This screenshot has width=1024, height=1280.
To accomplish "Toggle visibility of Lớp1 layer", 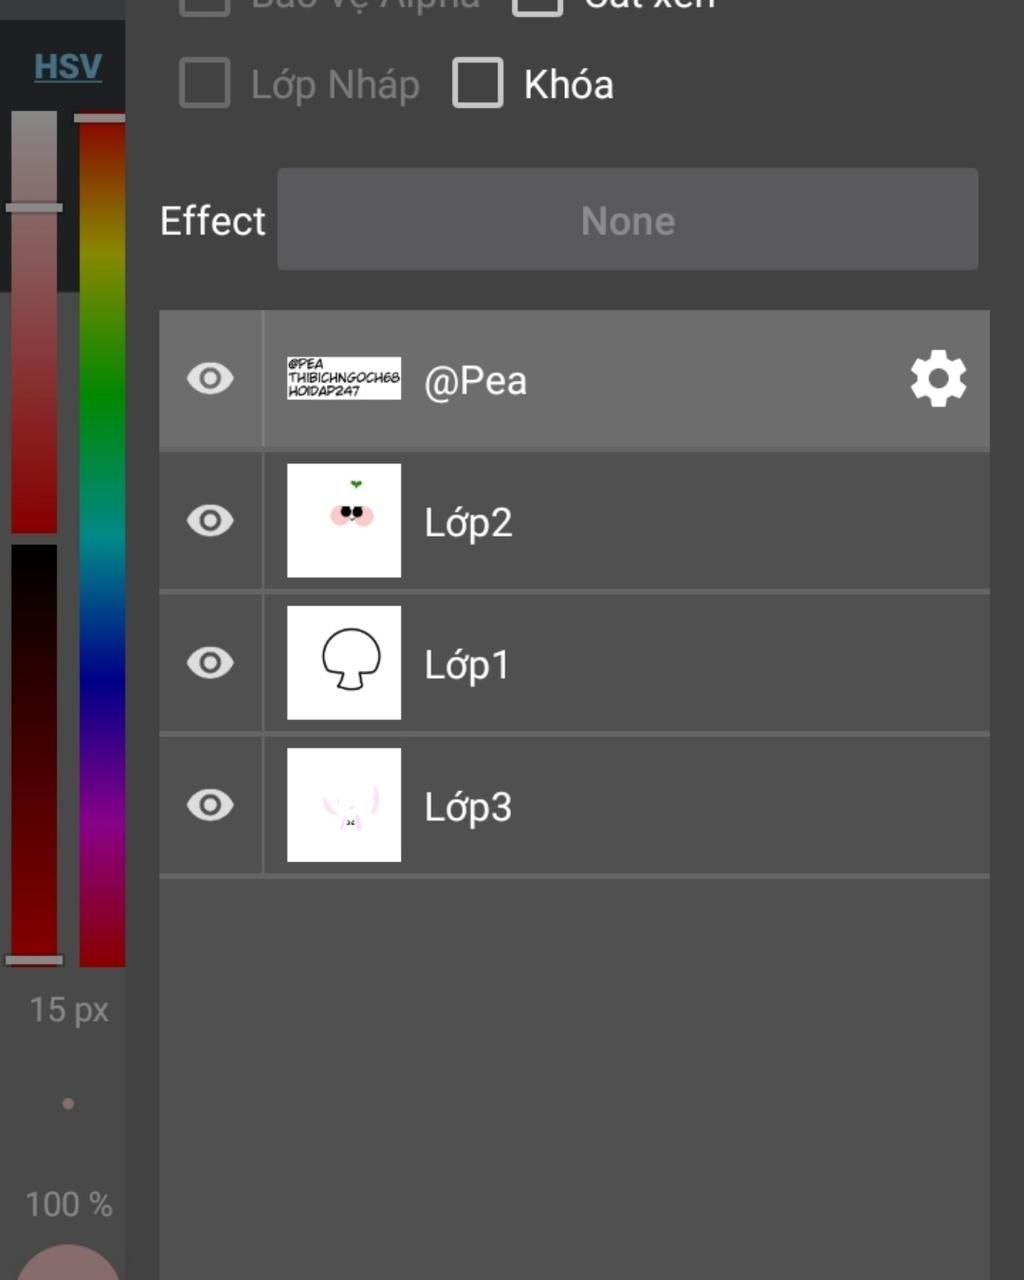I will (x=210, y=663).
